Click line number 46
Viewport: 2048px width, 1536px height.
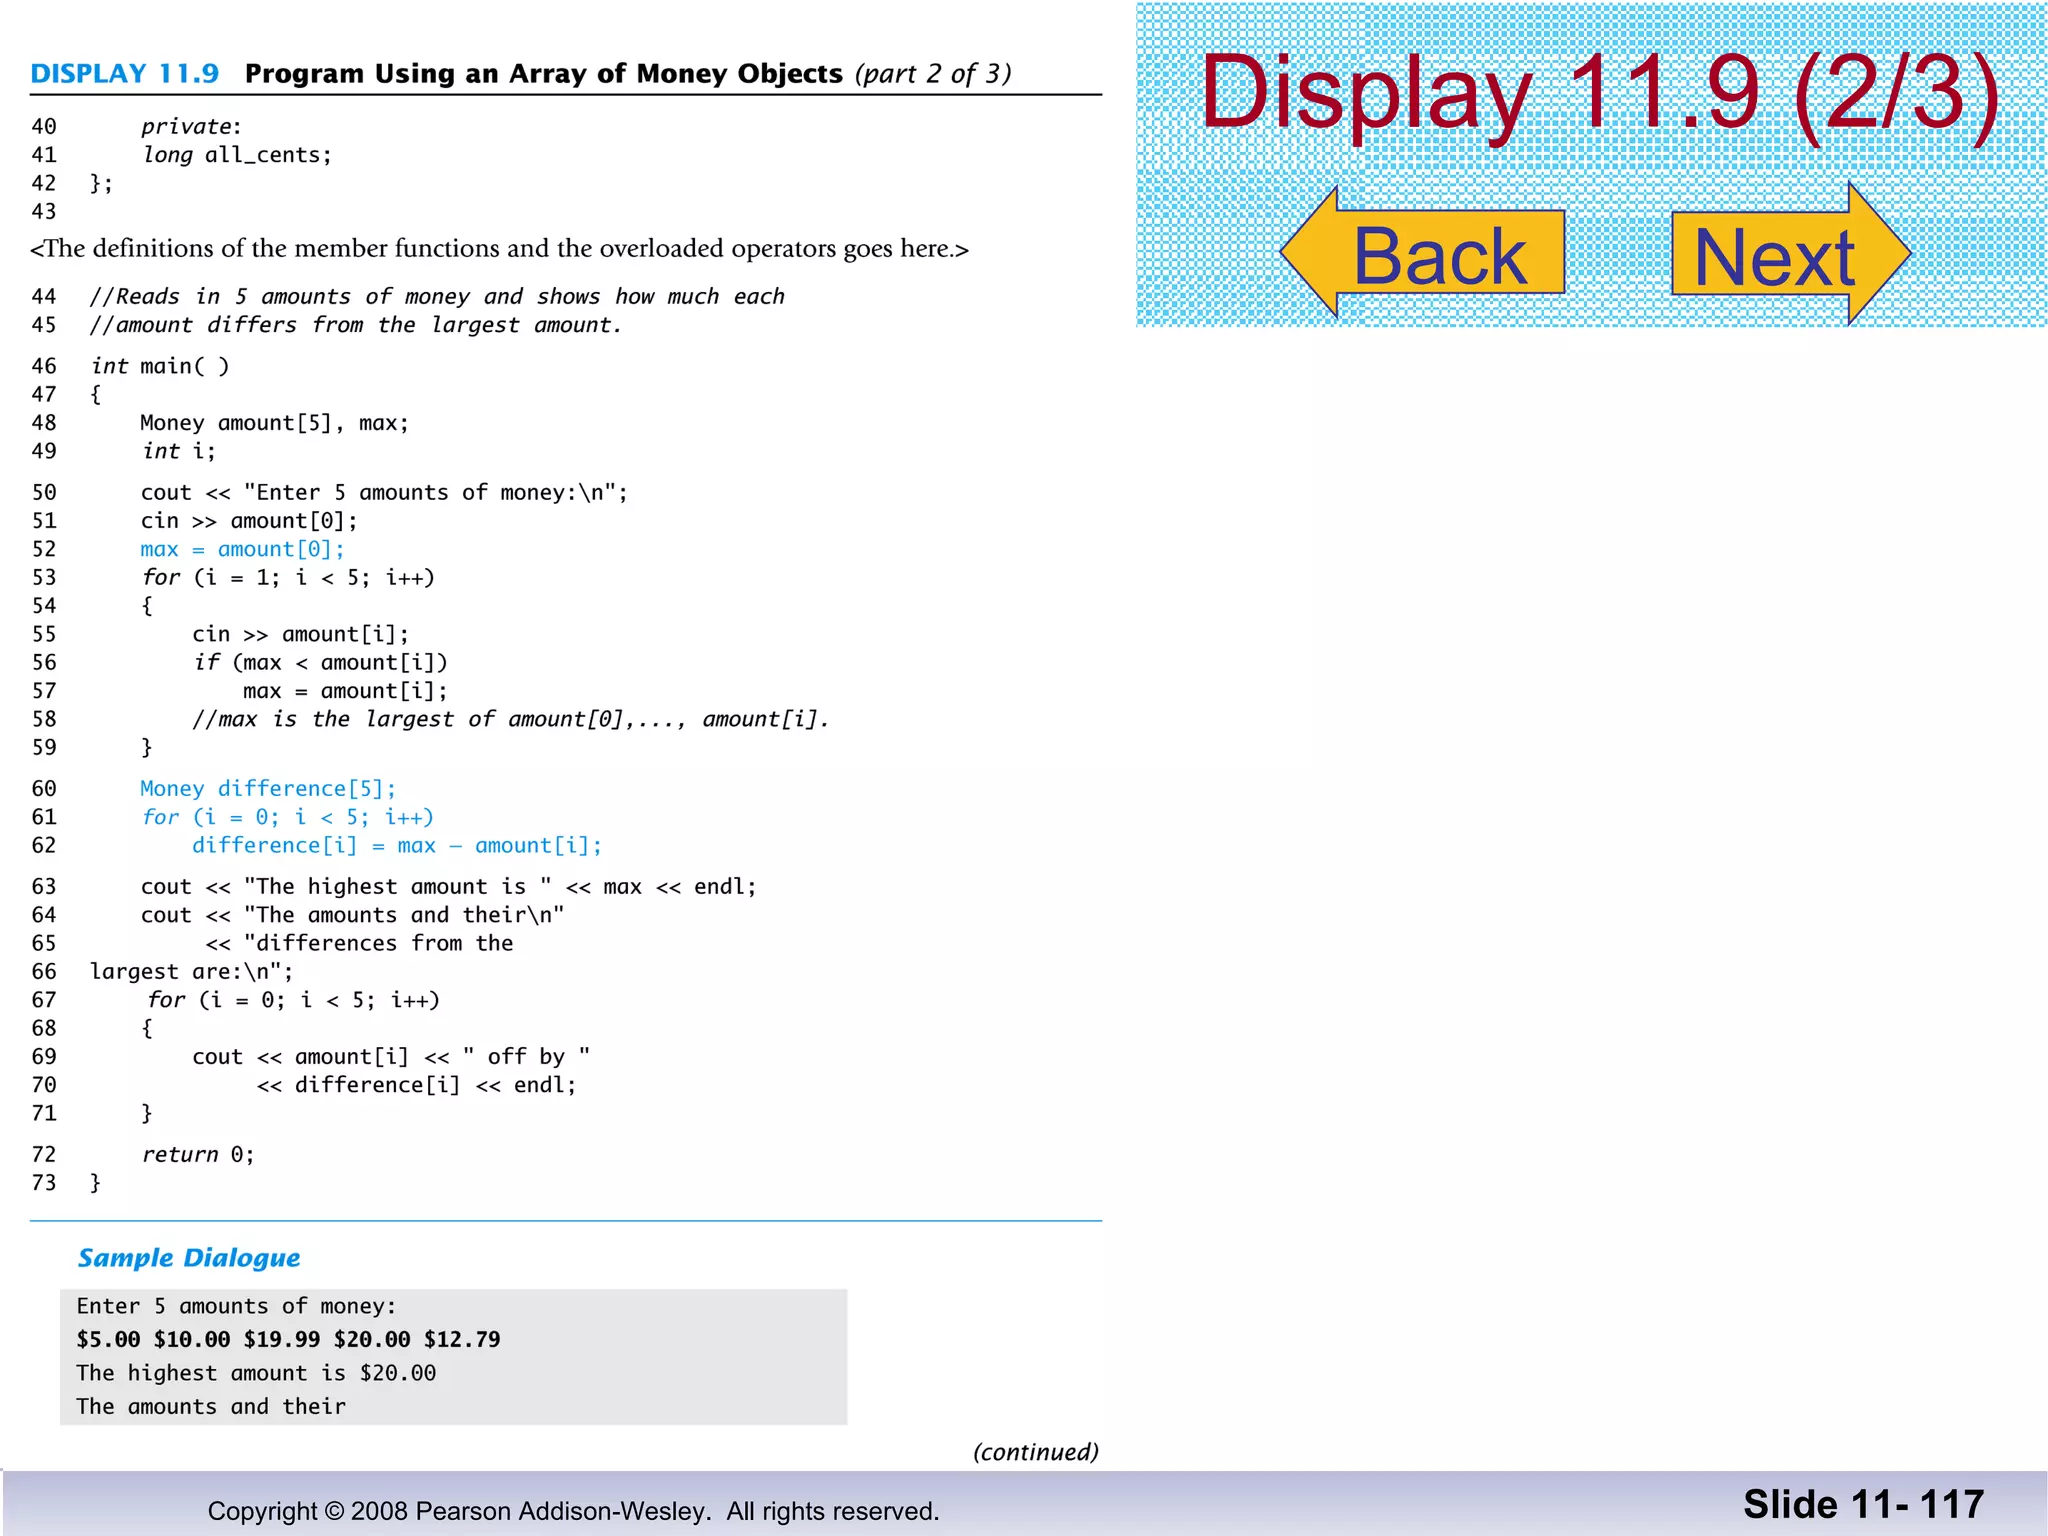point(44,366)
